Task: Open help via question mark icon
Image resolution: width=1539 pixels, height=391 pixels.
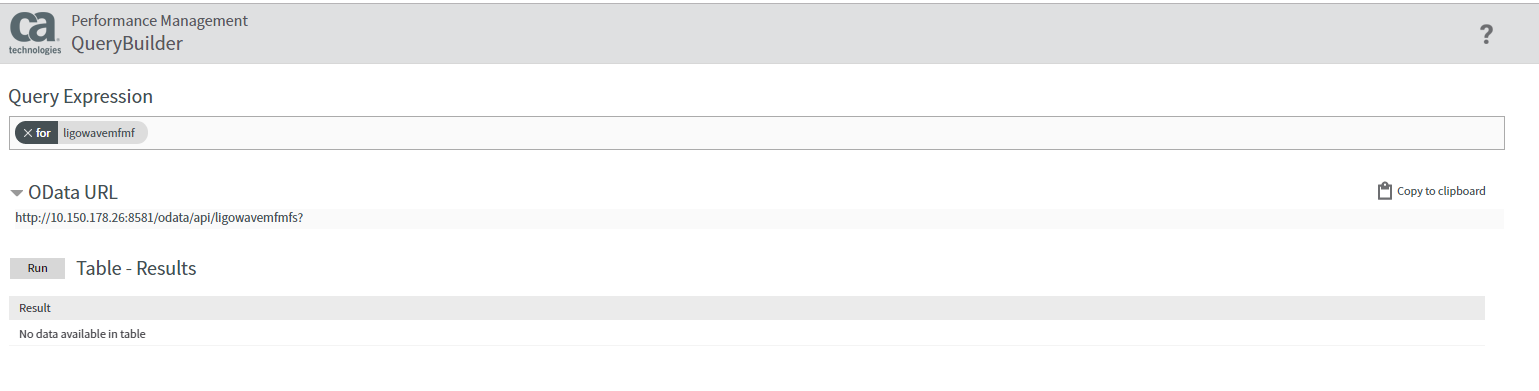Action: tap(1486, 35)
